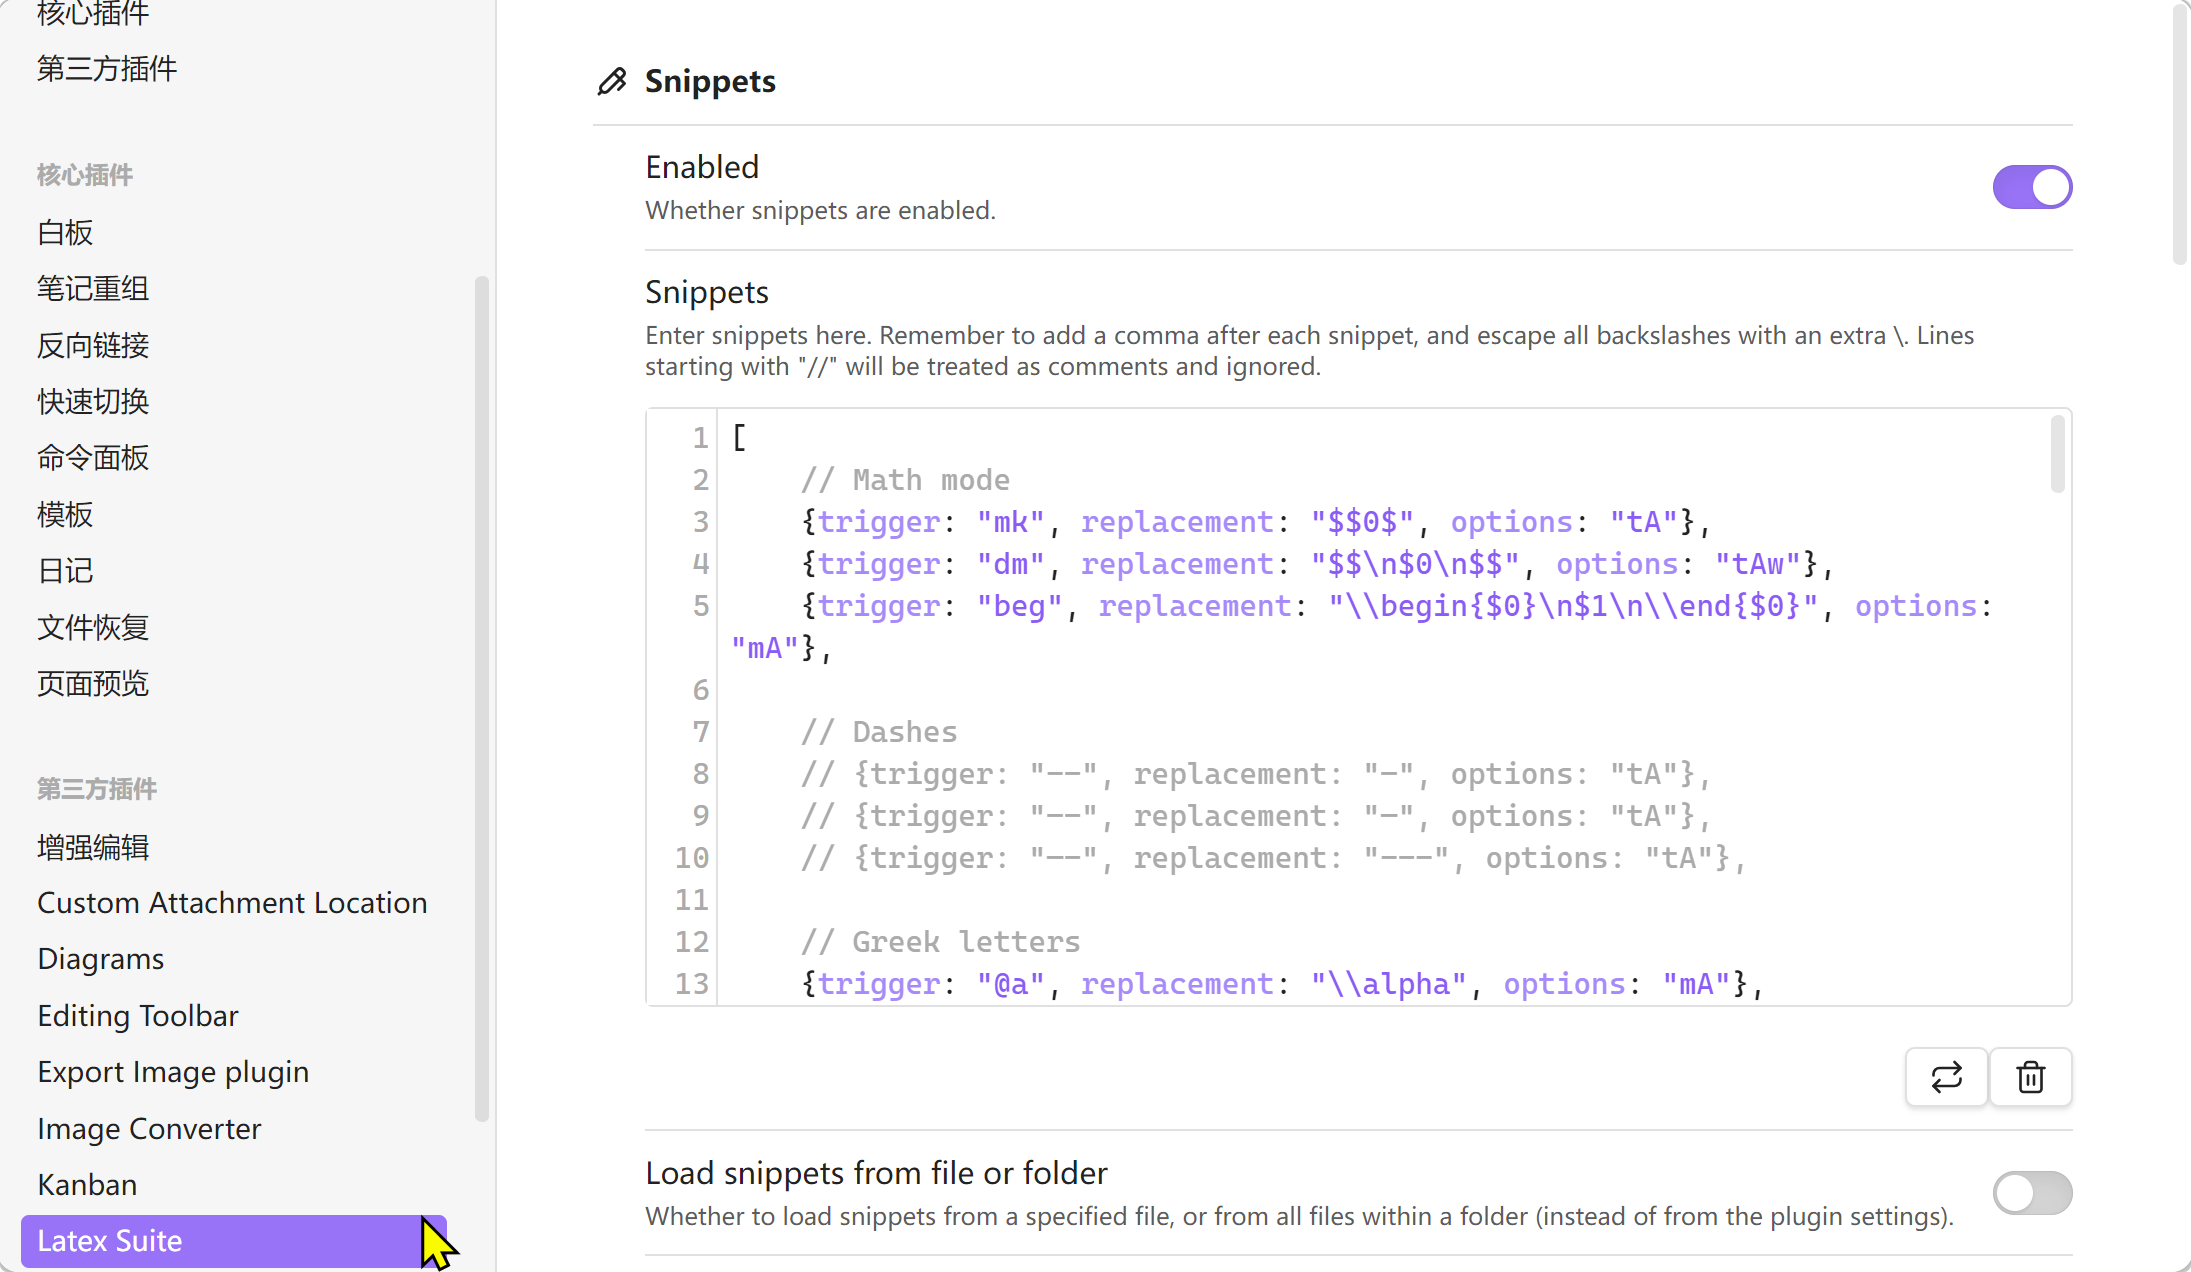Select Custom Attachment Location settings
This screenshot has height=1272, width=2191.
(232, 903)
